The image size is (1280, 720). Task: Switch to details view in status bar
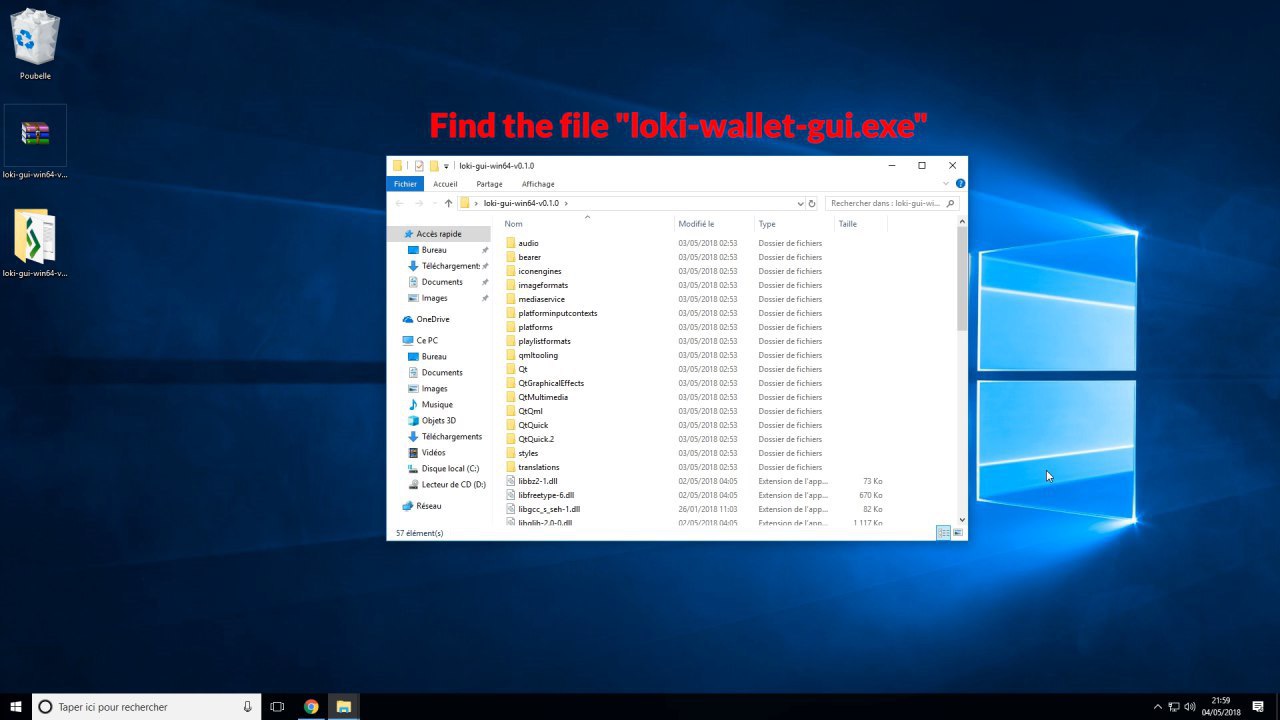click(943, 533)
